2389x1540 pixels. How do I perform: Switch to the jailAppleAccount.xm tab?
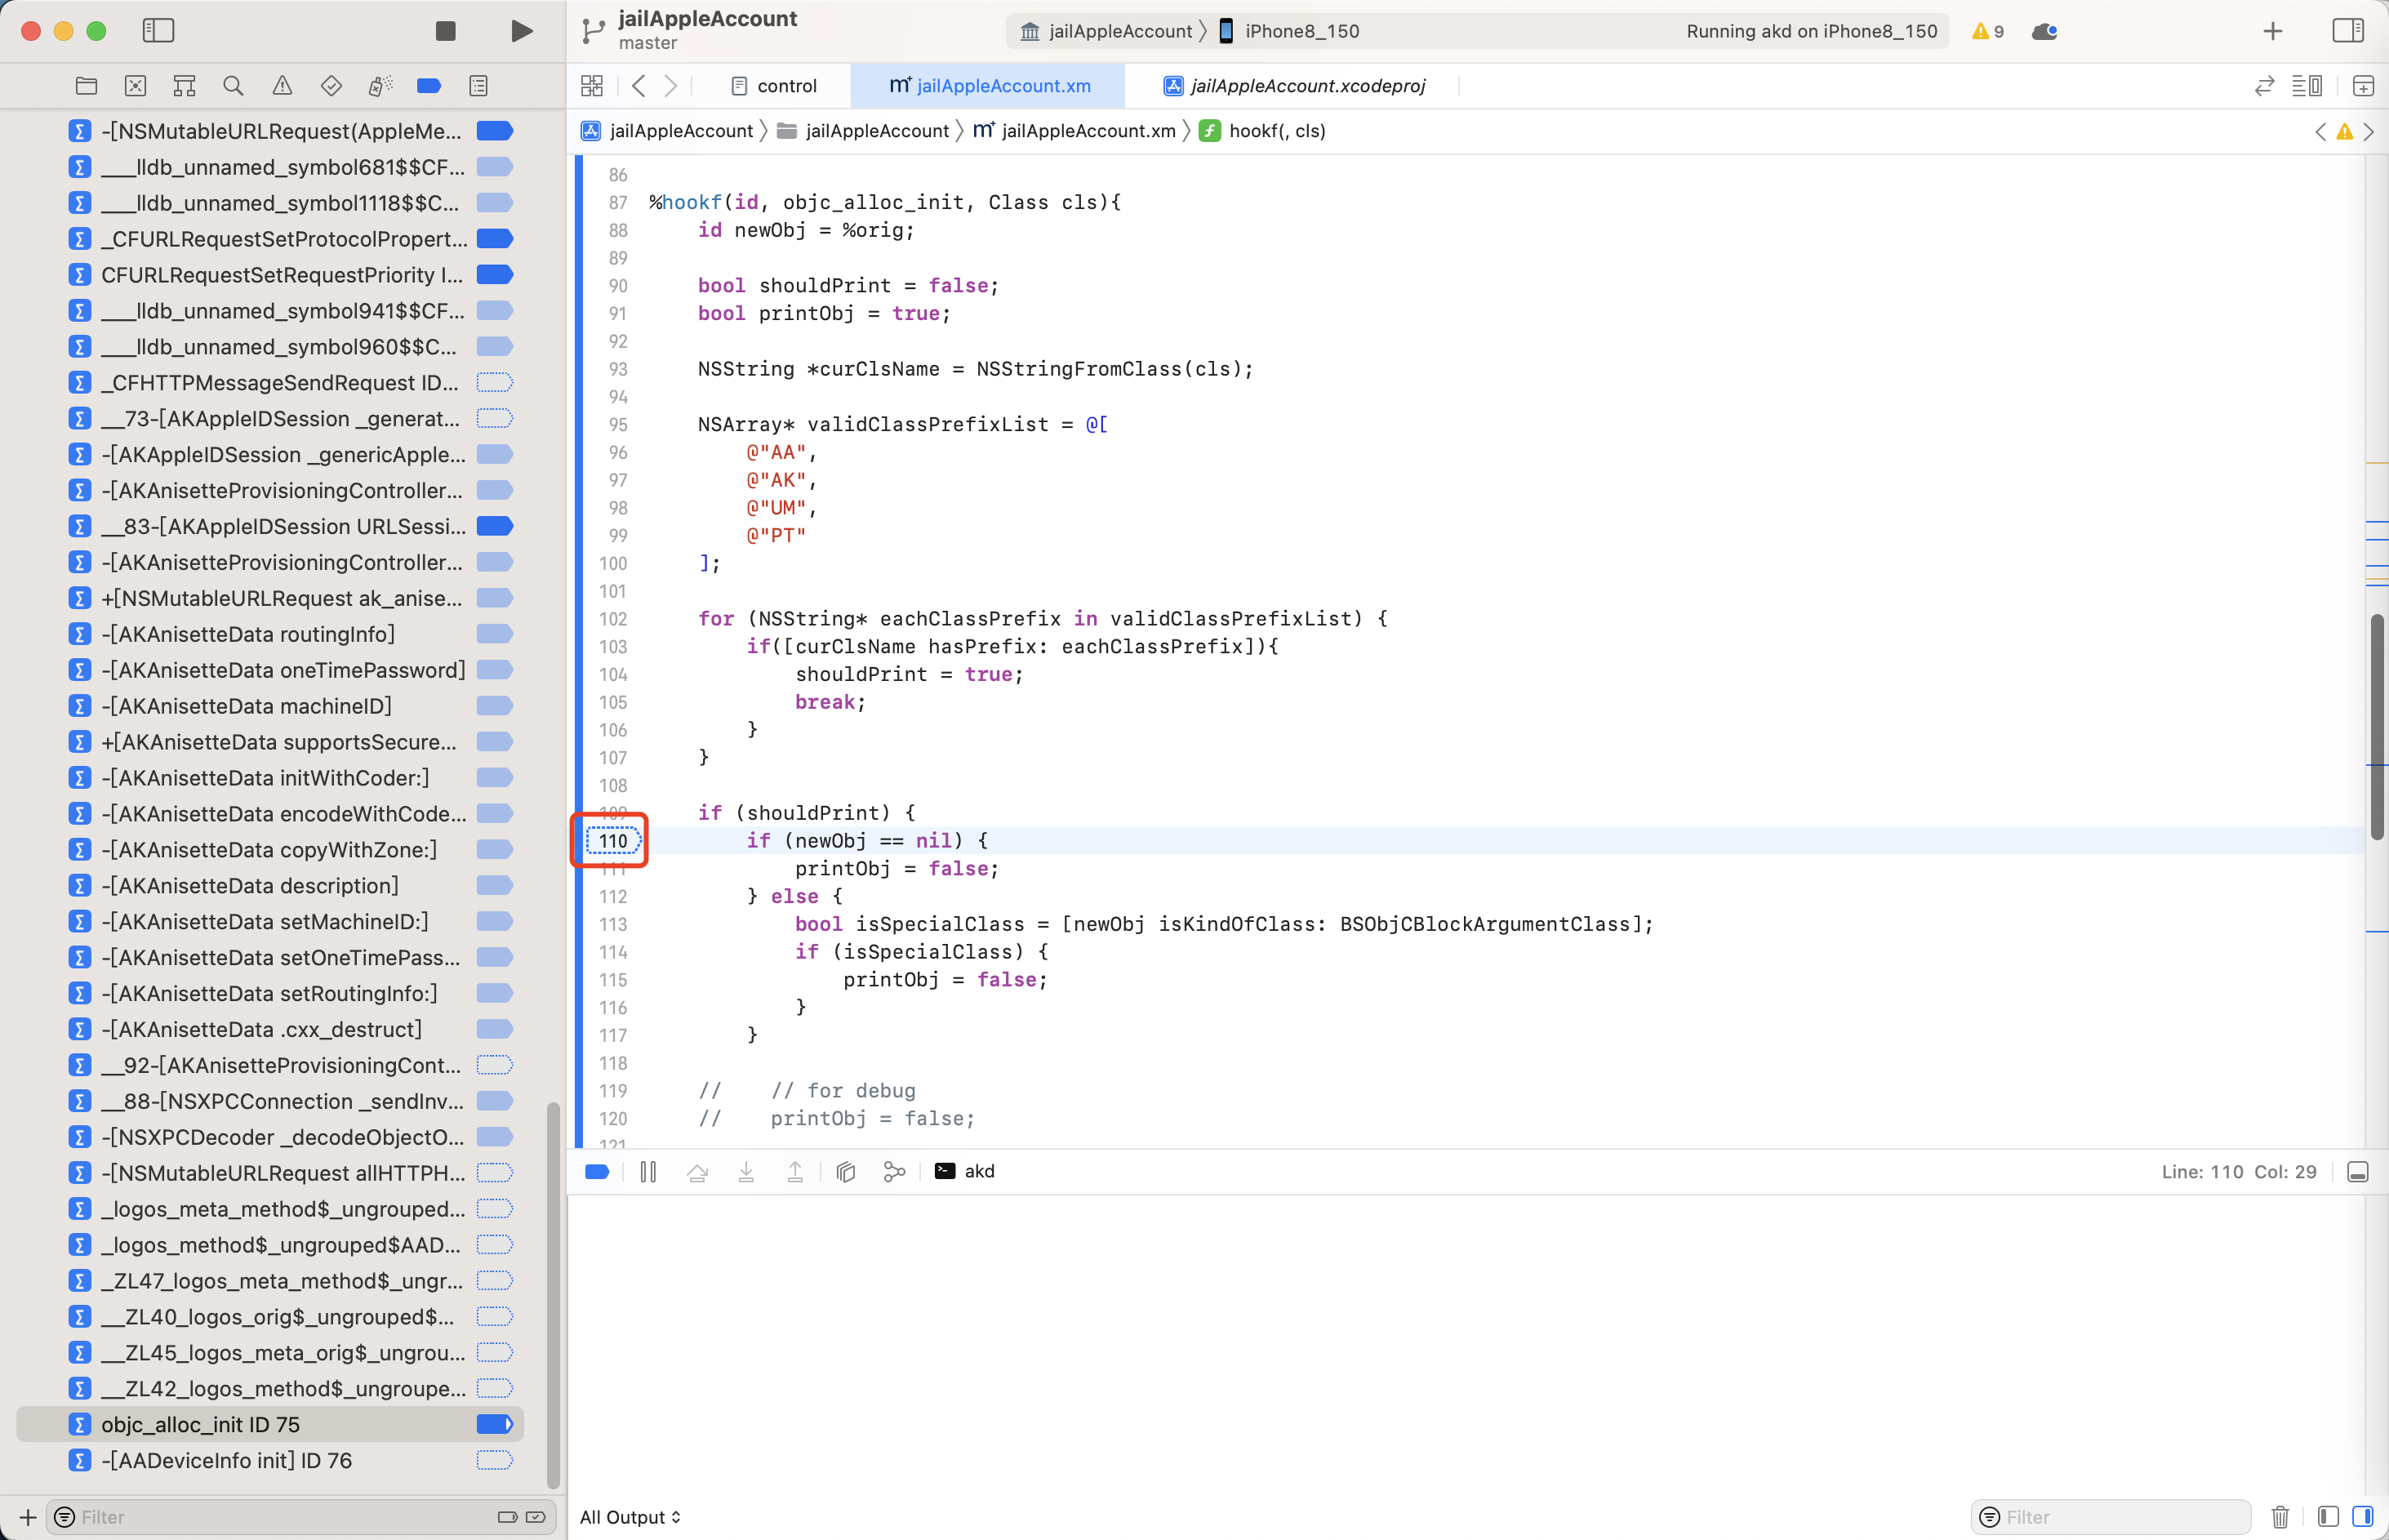click(x=989, y=86)
